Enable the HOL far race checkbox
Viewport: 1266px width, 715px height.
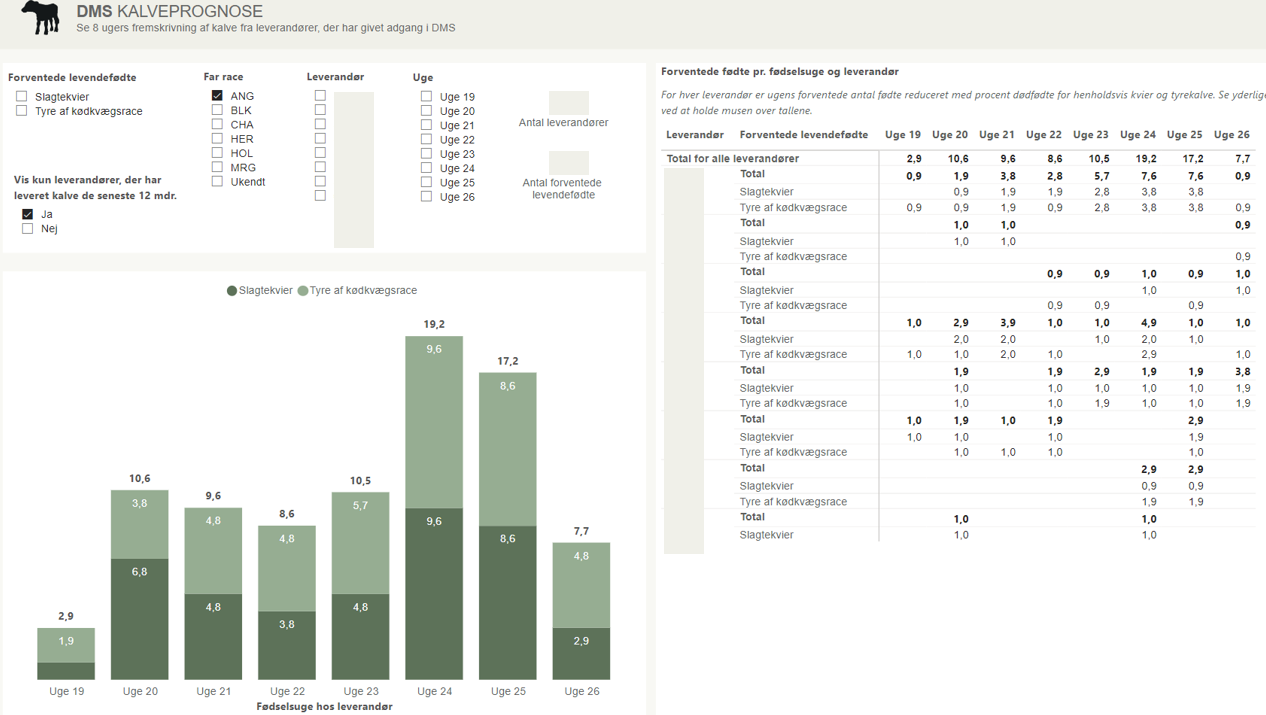coord(217,153)
